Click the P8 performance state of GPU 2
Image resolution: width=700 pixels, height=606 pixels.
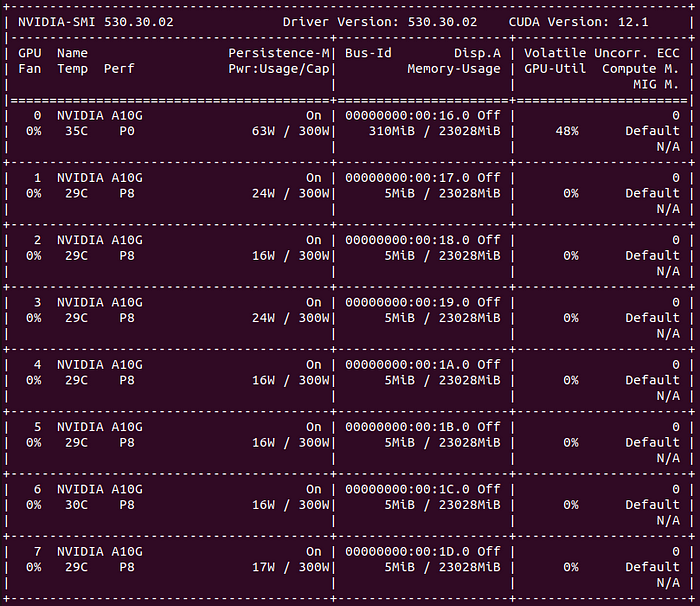point(127,256)
